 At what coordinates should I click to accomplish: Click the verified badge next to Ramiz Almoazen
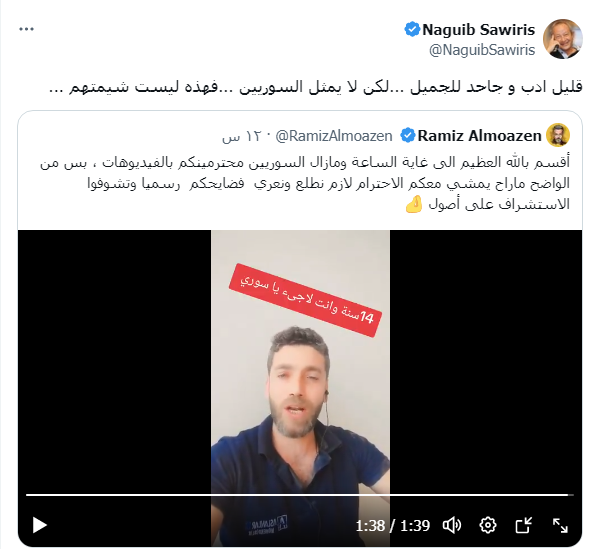pyautogui.click(x=408, y=136)
